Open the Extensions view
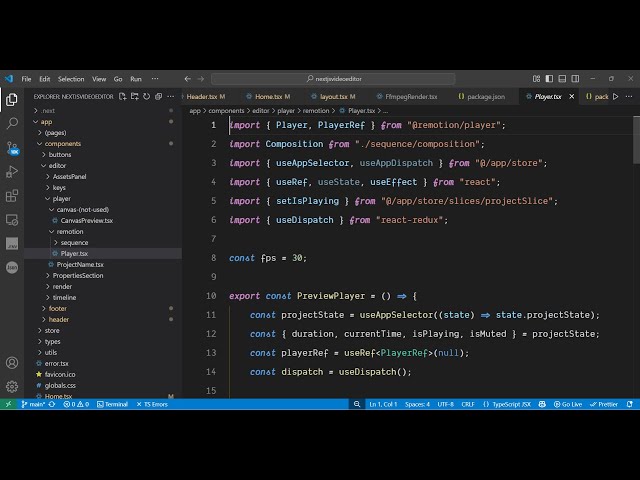 click(12, 196)
